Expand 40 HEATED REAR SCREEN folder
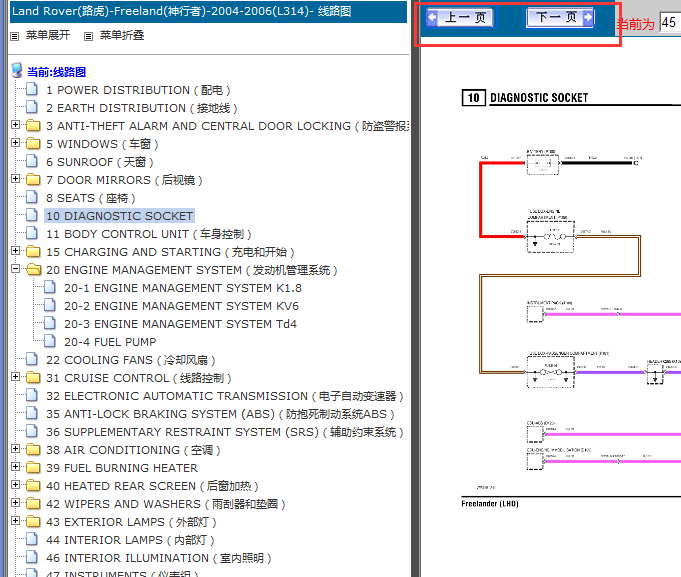 [16, 485]
